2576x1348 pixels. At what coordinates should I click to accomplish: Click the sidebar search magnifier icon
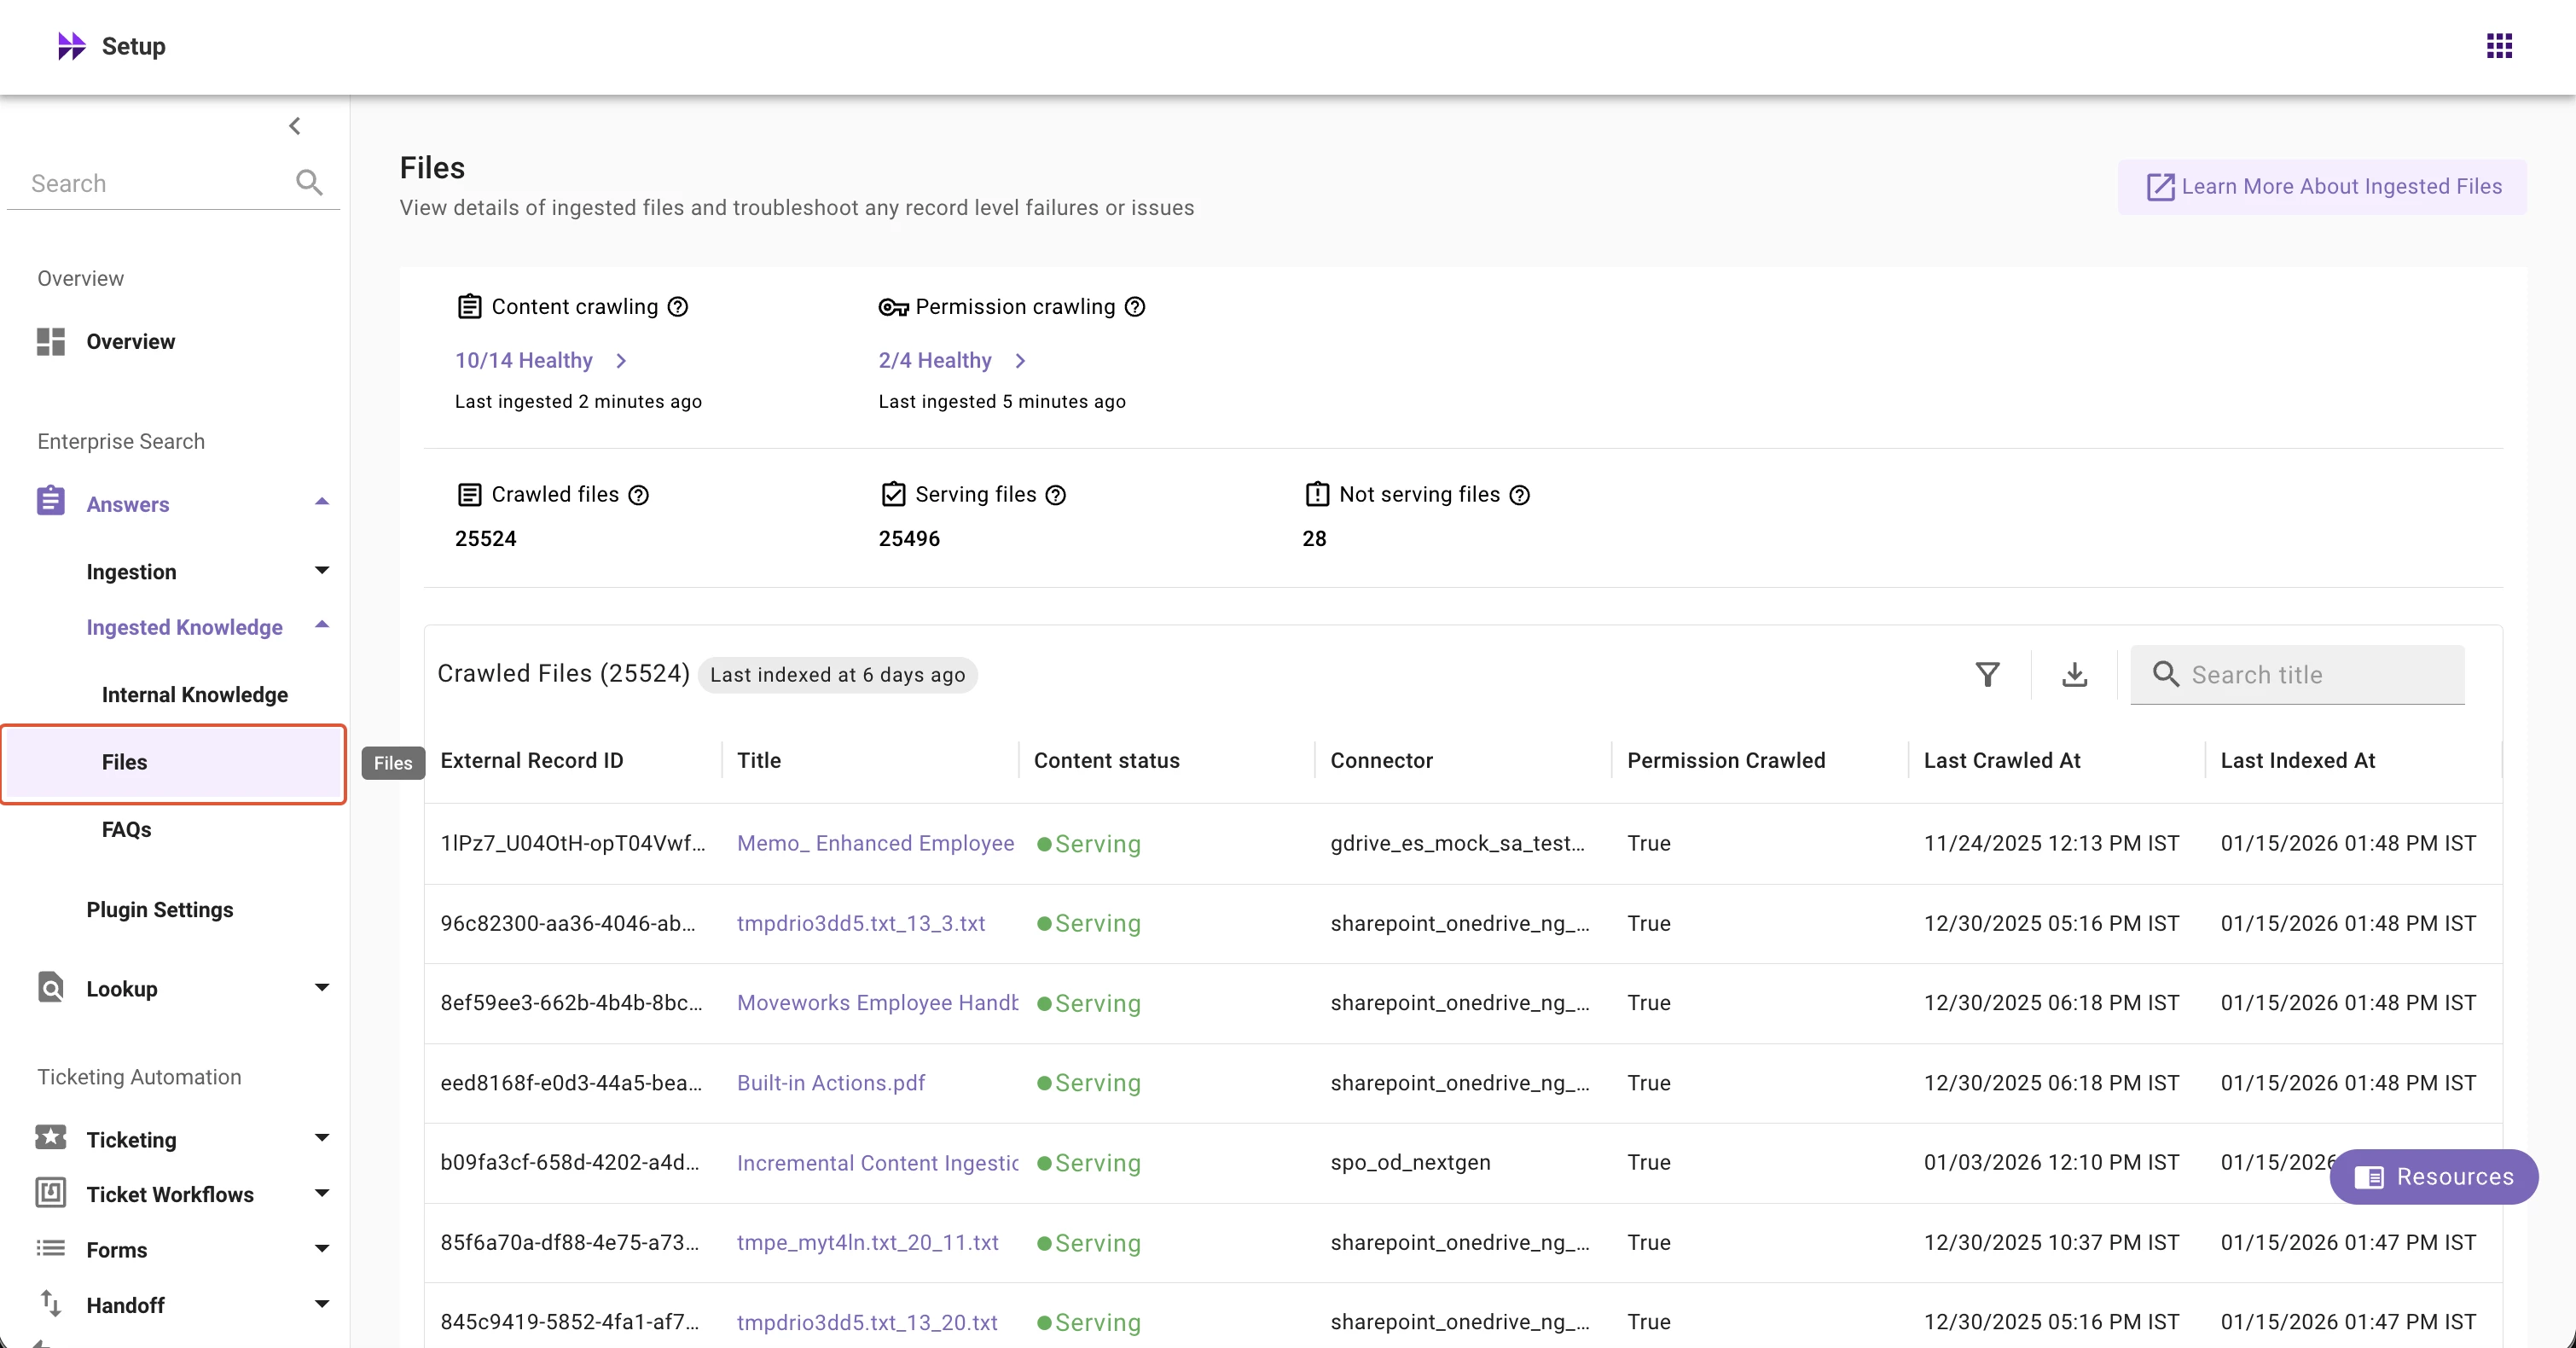(x=309, y=183)
